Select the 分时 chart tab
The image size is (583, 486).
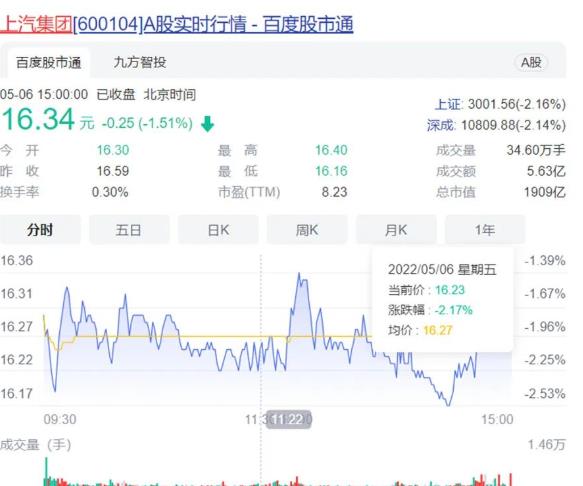pyautogui.click(x=40, y=230)
